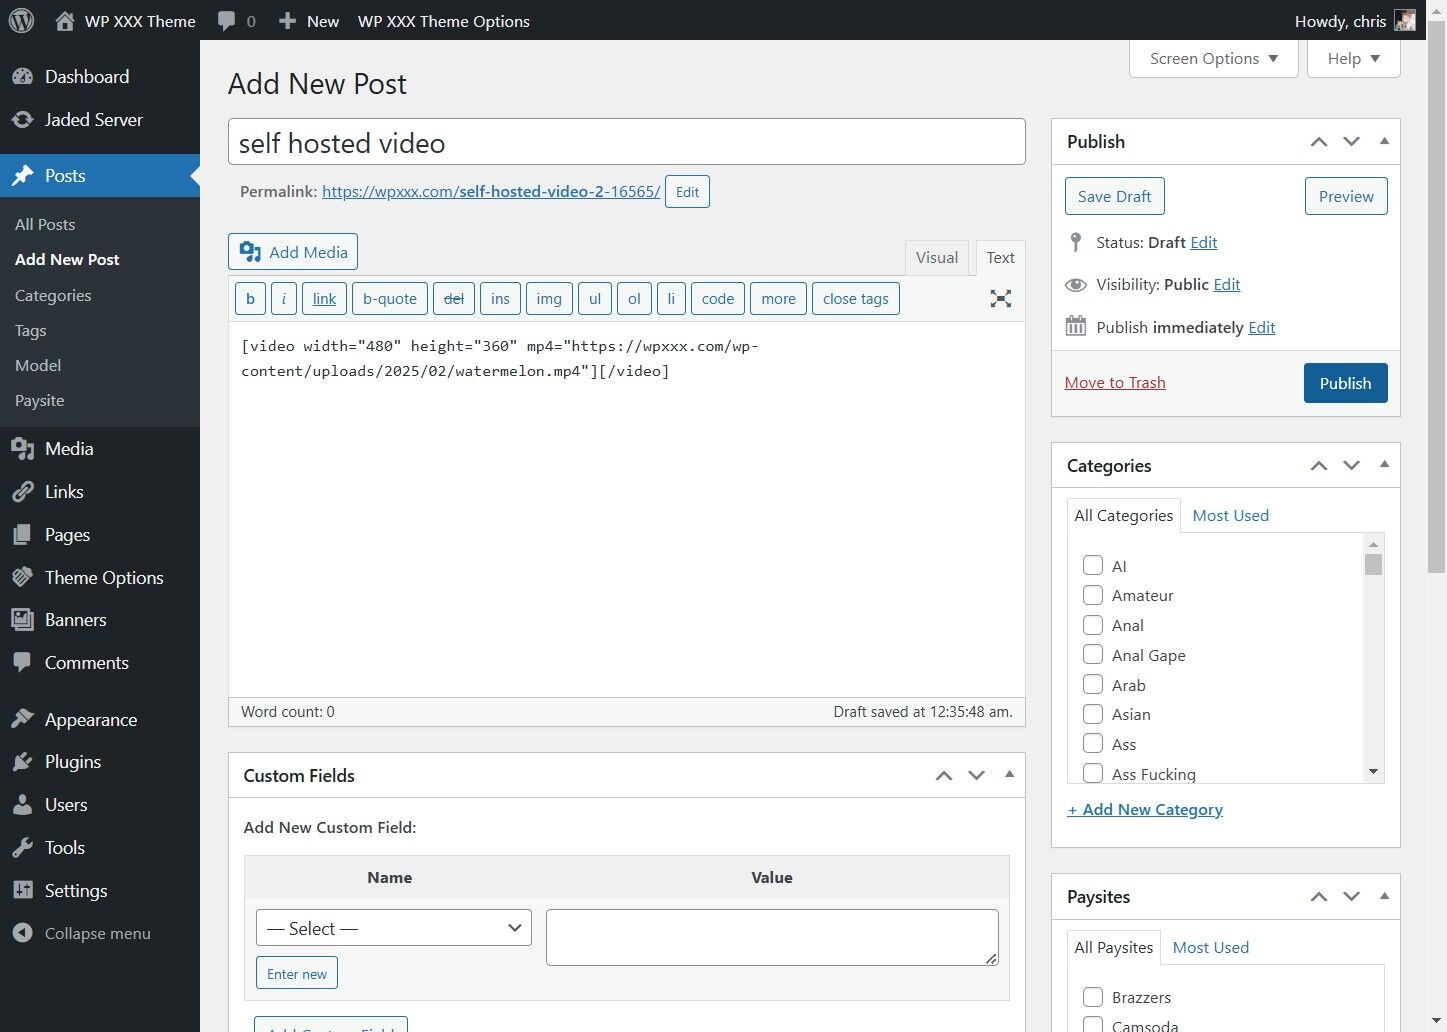The height and width of the screenshot is (1032, 1447).
Task: Click inside the post title field
Action: click(x=627, y=142)
